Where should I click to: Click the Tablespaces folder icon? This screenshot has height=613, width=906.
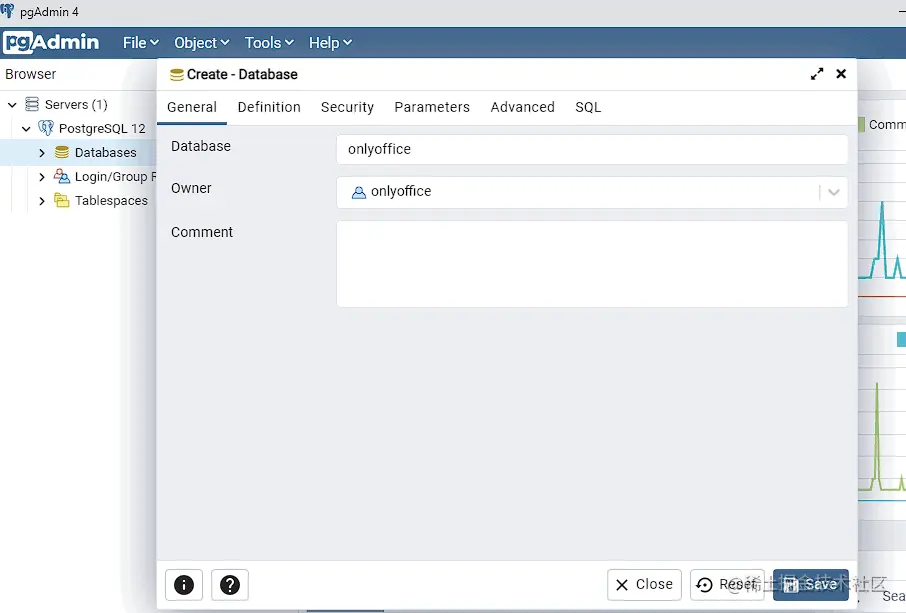point(61,200)
